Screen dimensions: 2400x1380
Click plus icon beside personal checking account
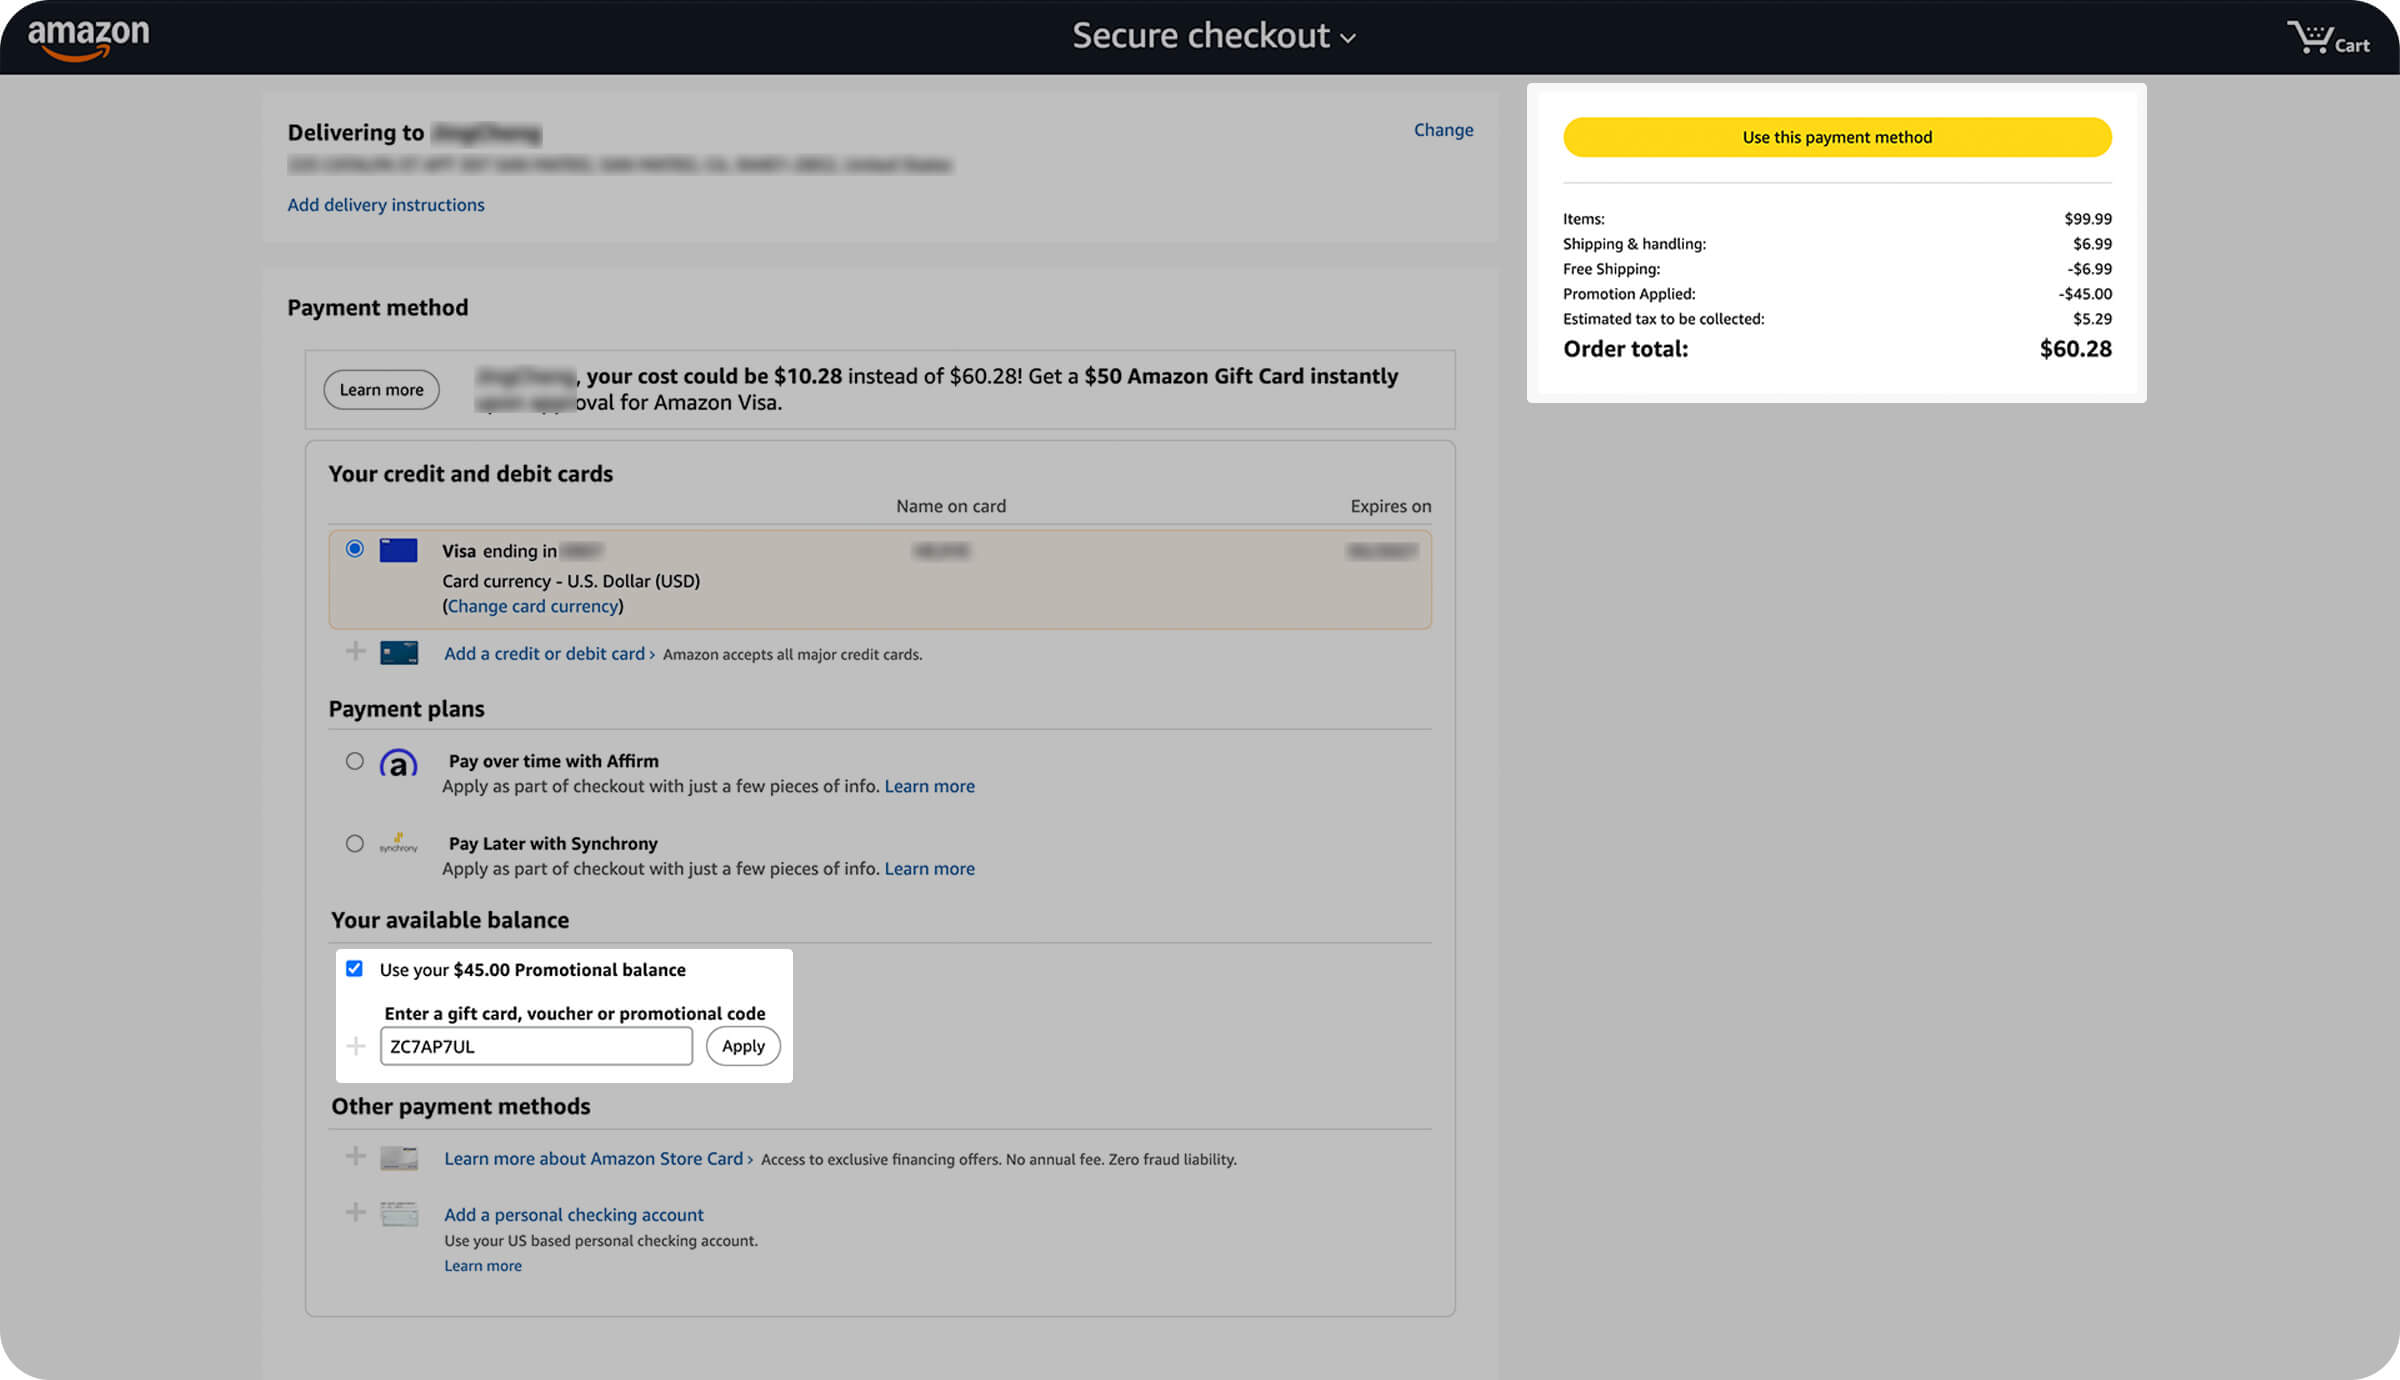[355, 1213]
